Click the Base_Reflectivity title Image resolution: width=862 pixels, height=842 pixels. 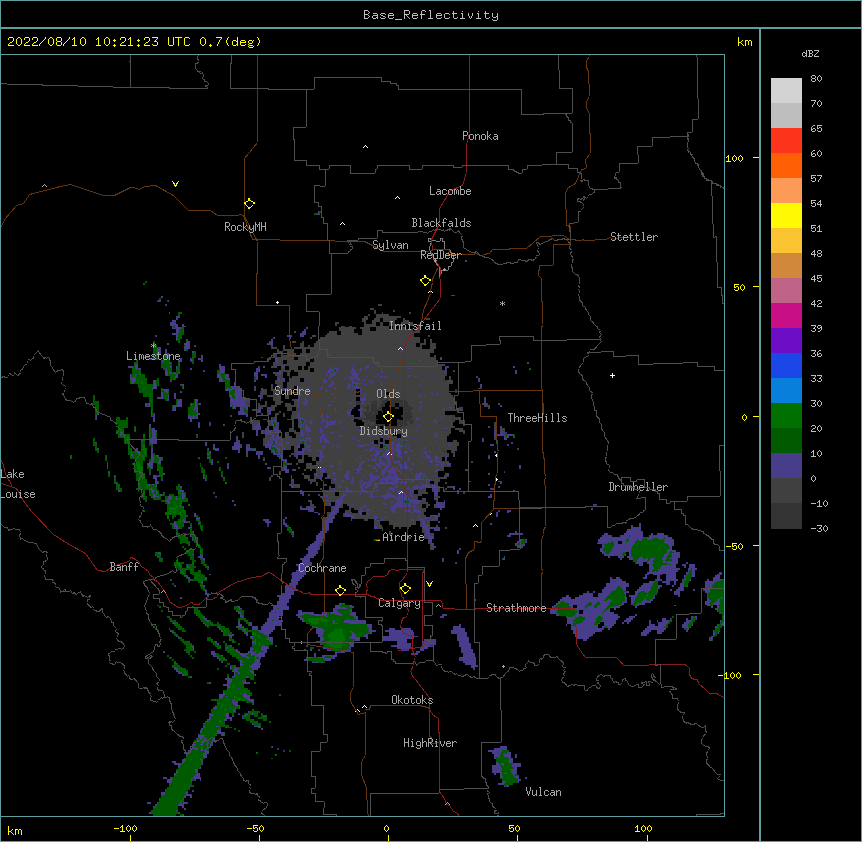click(x=431, y=15)
